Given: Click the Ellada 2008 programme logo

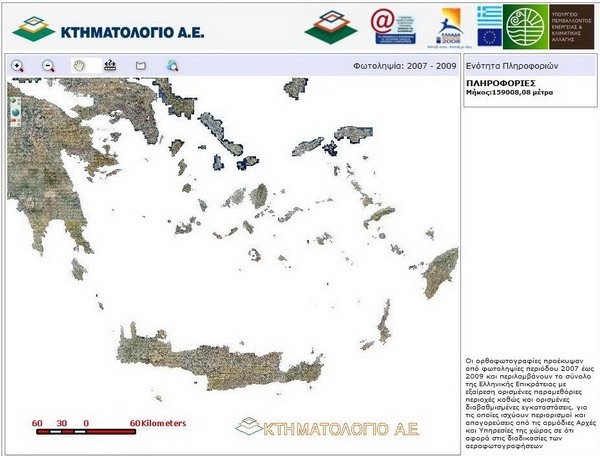Looking at the screenshot, I should (x=449, y=28).
